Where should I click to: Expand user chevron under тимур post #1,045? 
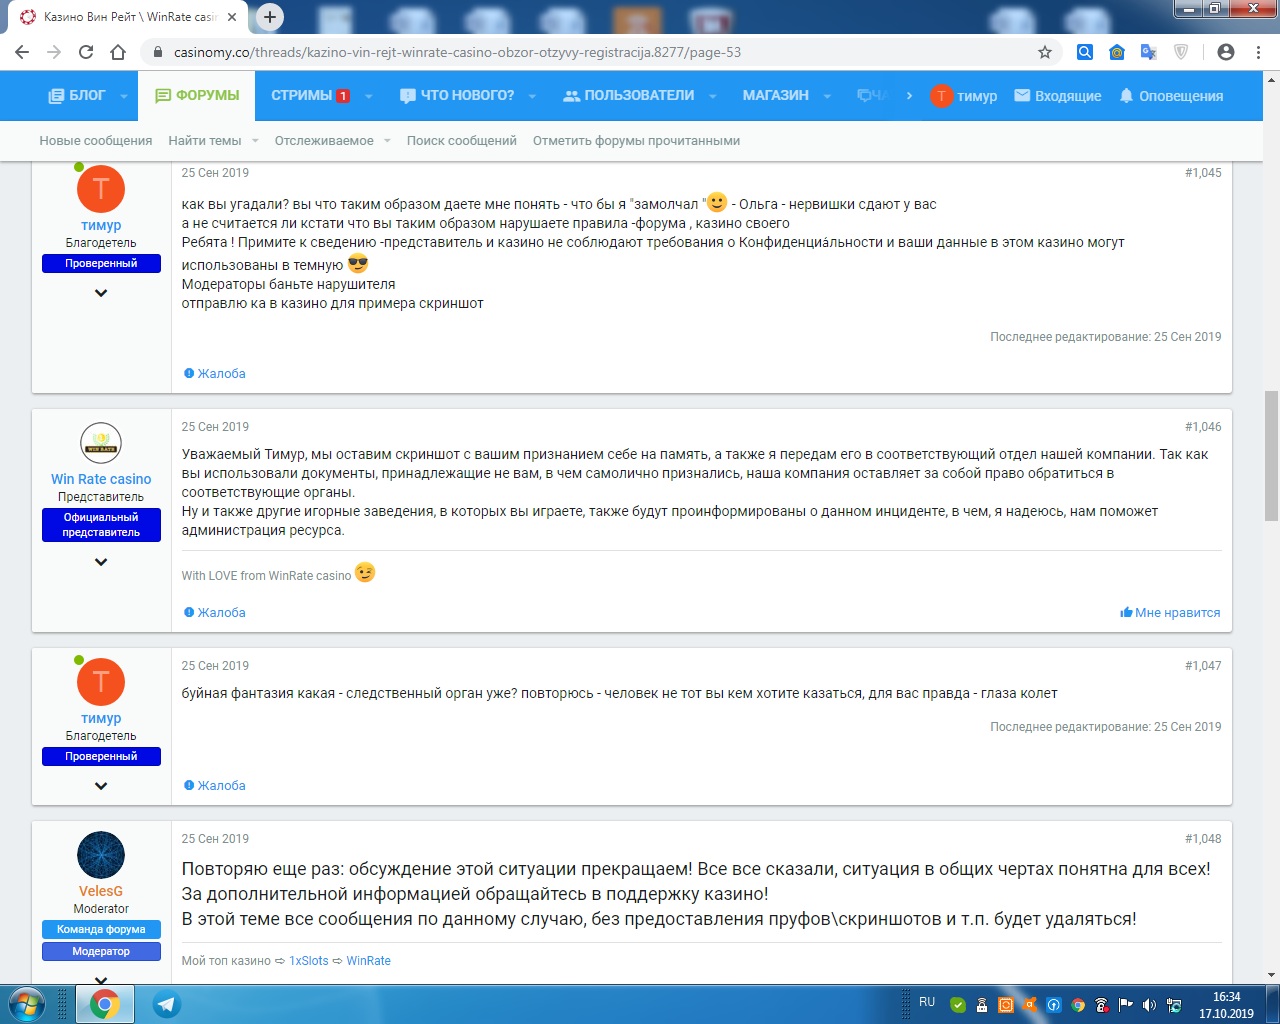[101, 293]
